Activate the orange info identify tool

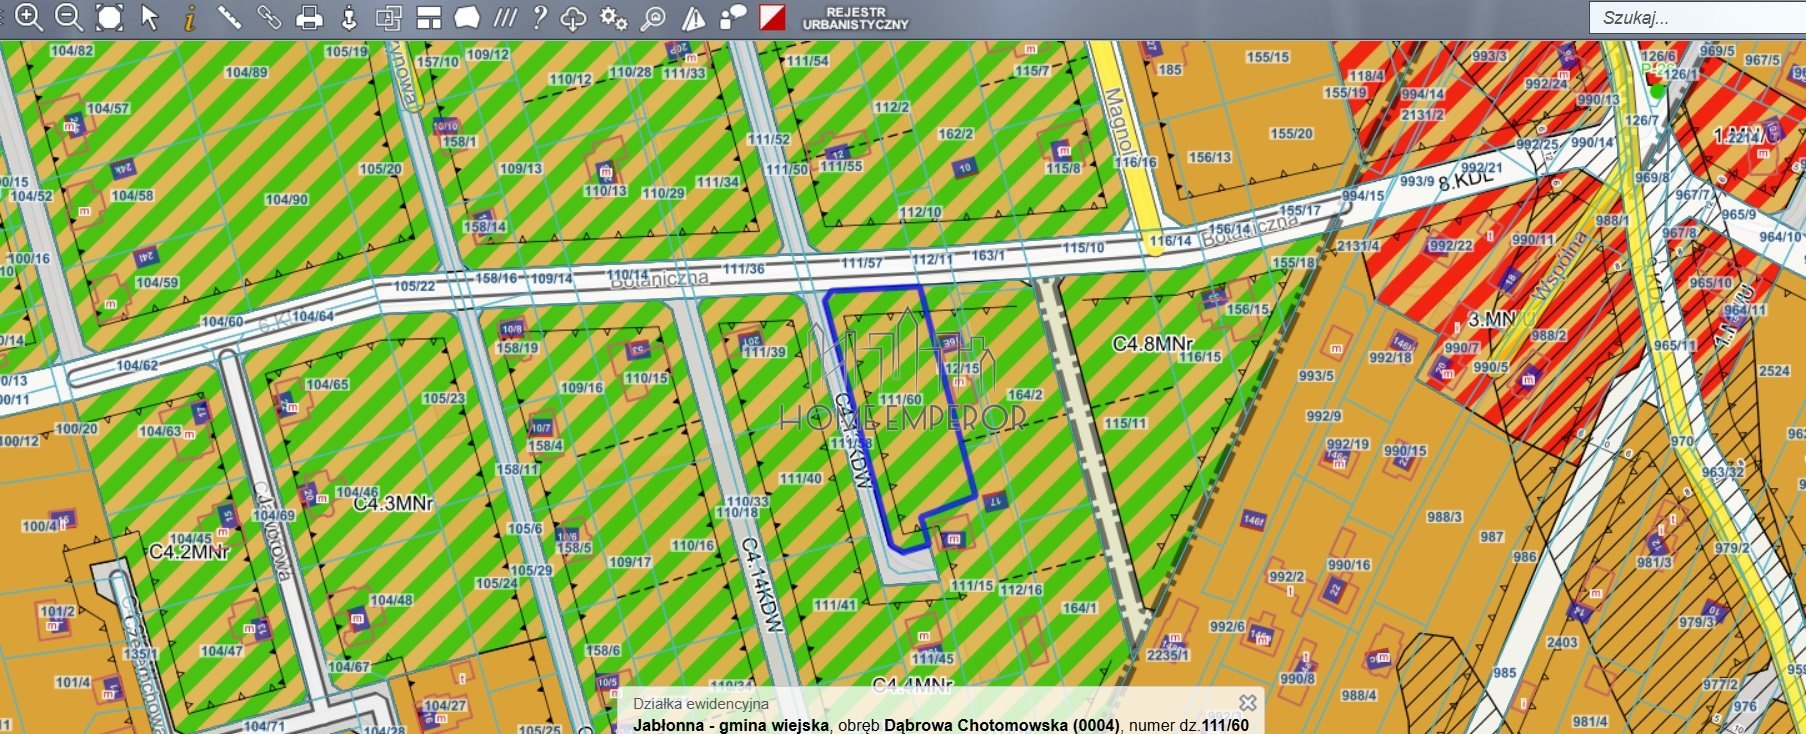[x=189, y=17]
